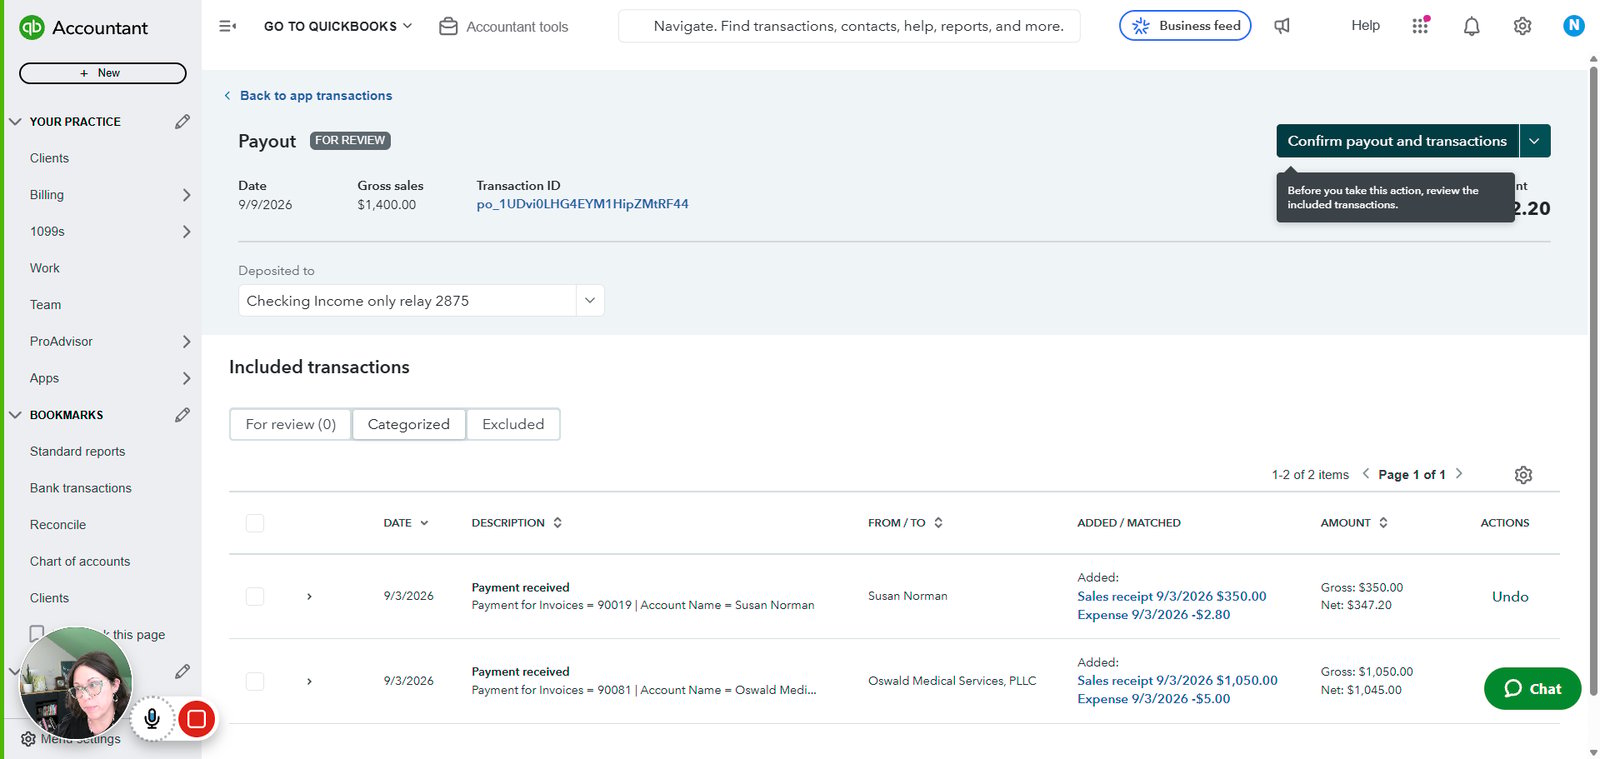Click the global search field
The width and height of the screenshot is (1600, 759).
click(849, 26)
